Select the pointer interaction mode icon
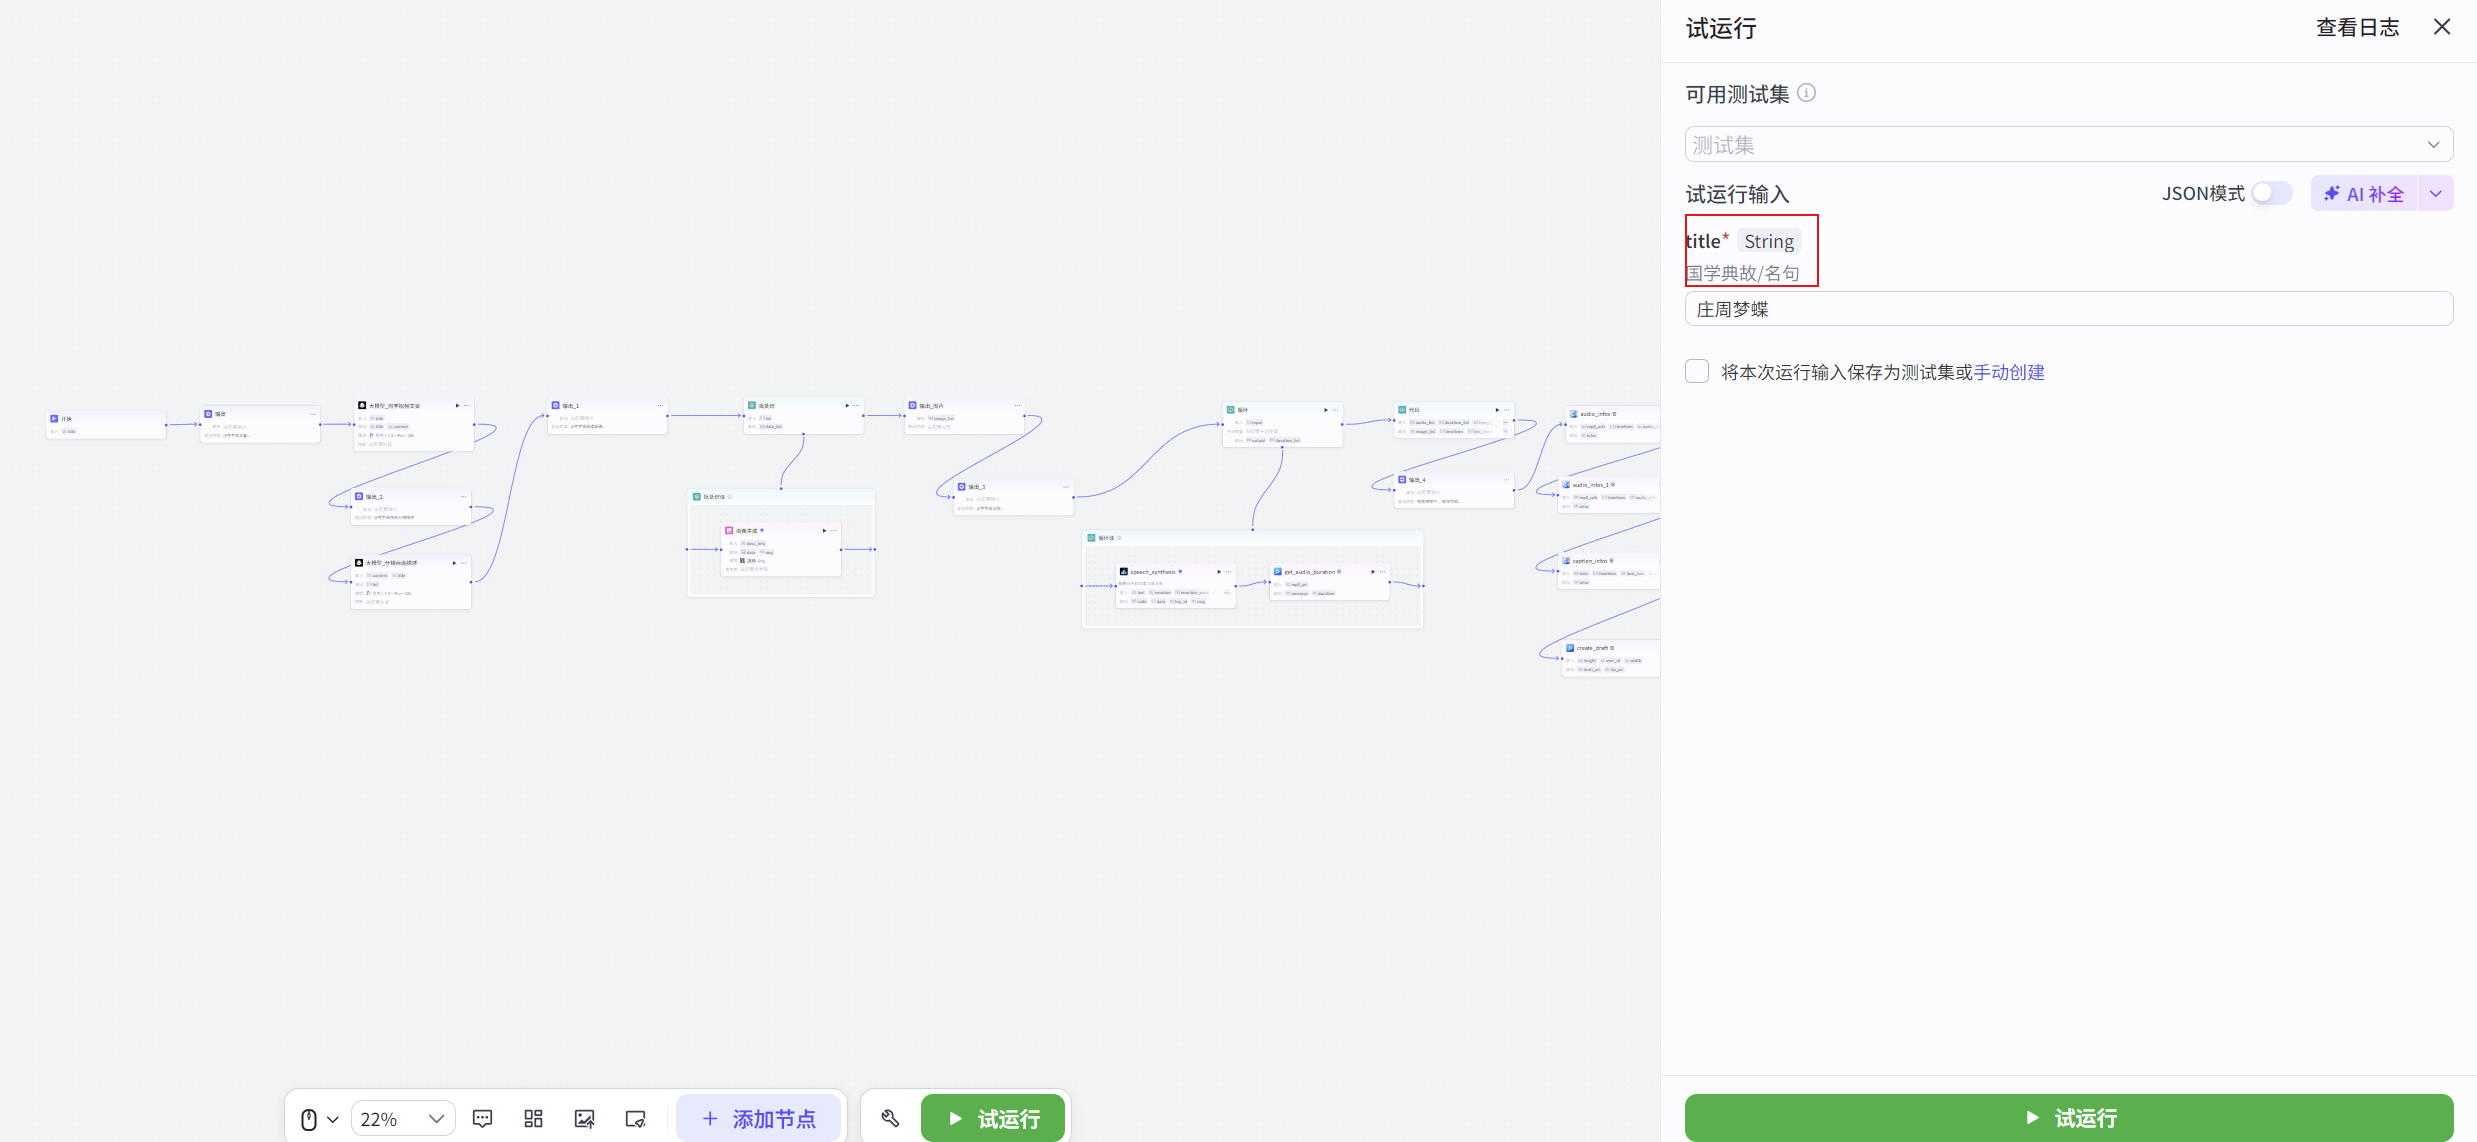 309,1118
